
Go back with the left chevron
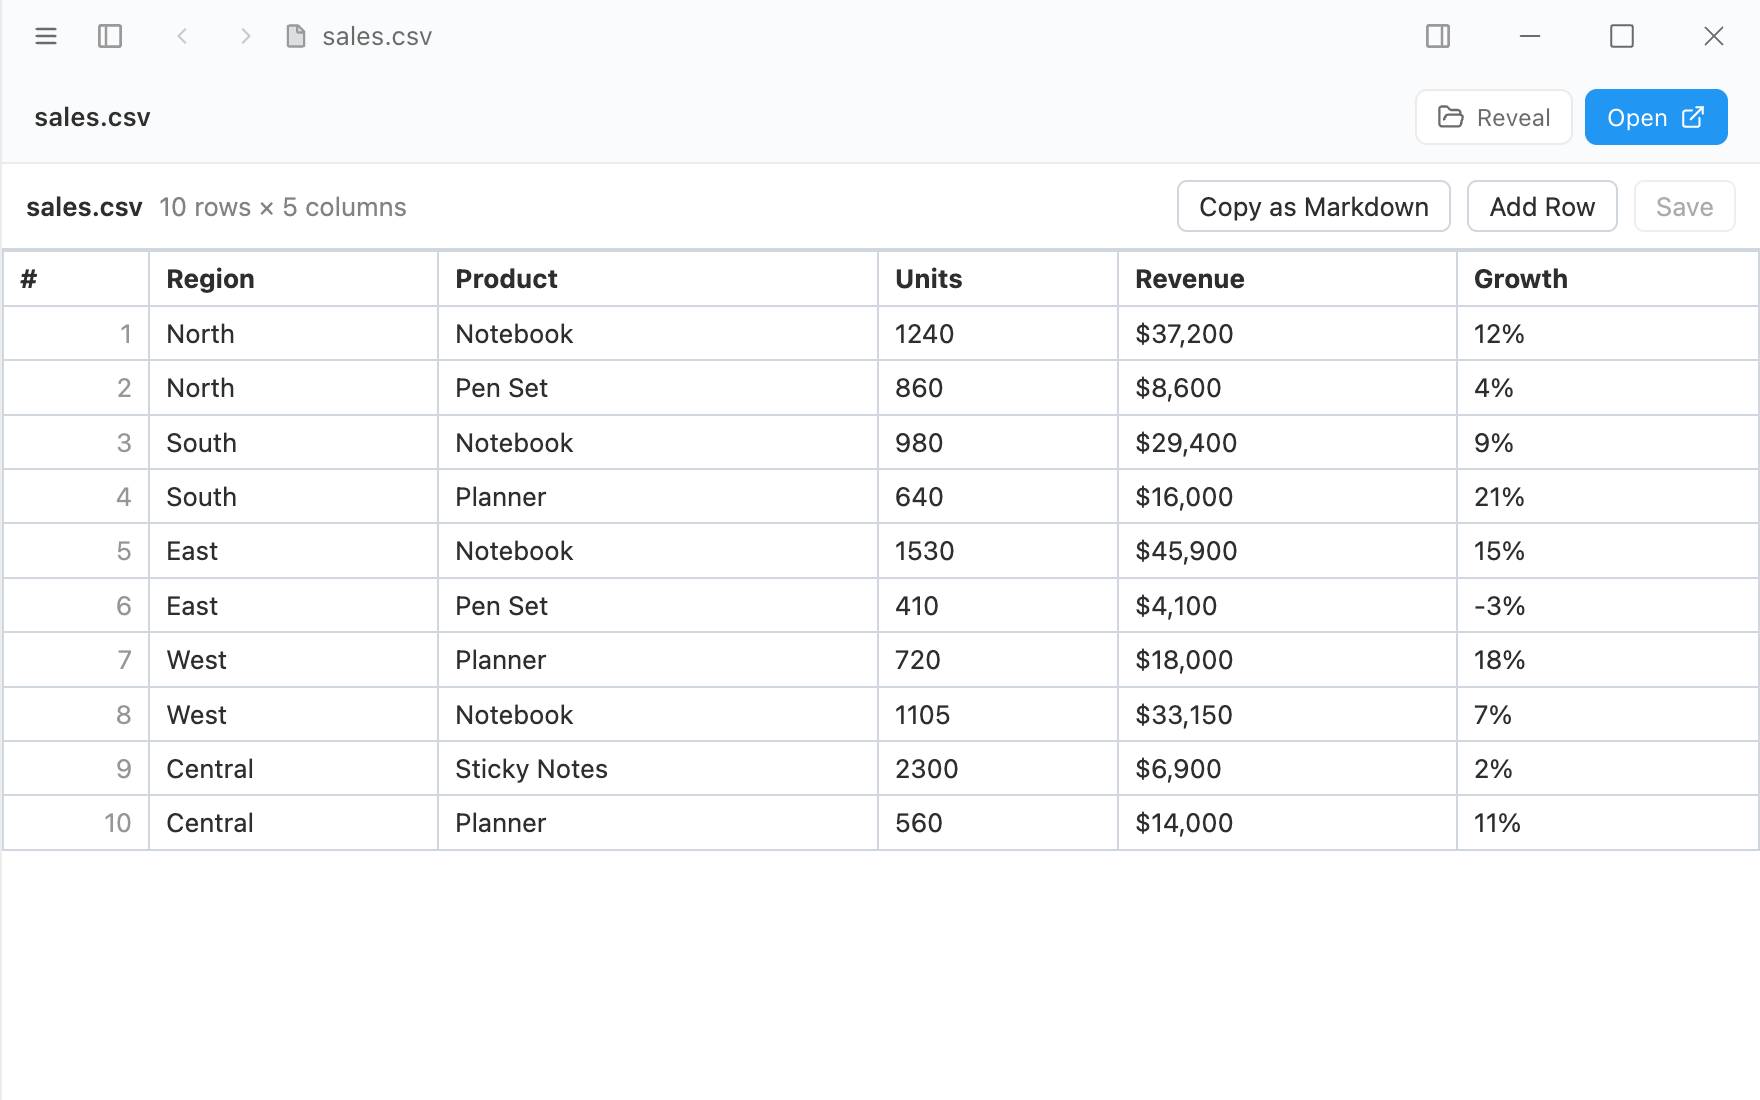point(182,37)
